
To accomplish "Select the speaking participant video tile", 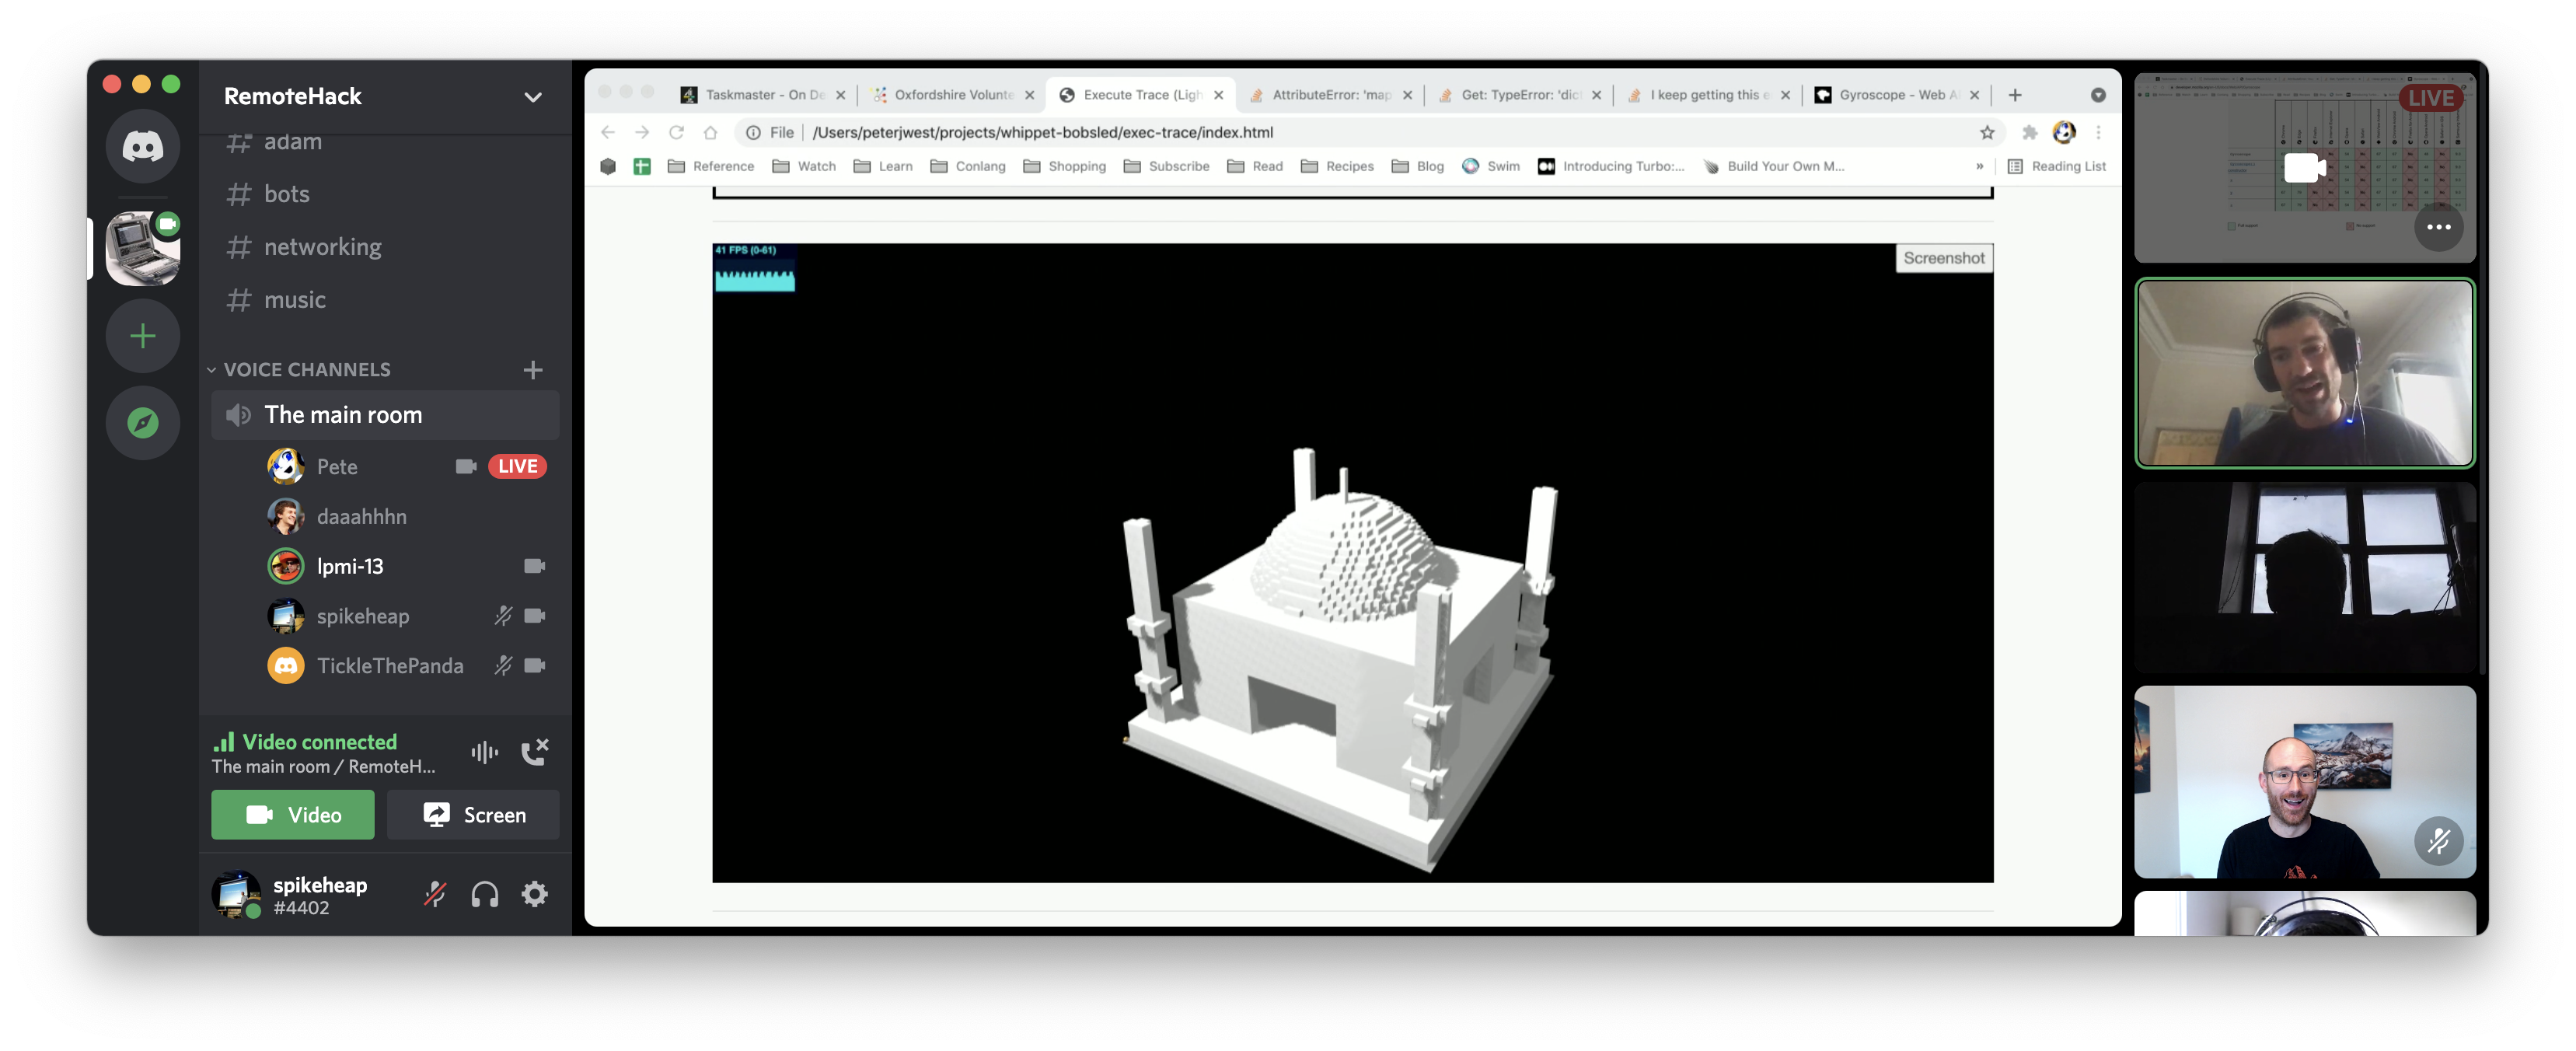I will click(2304, 373).
